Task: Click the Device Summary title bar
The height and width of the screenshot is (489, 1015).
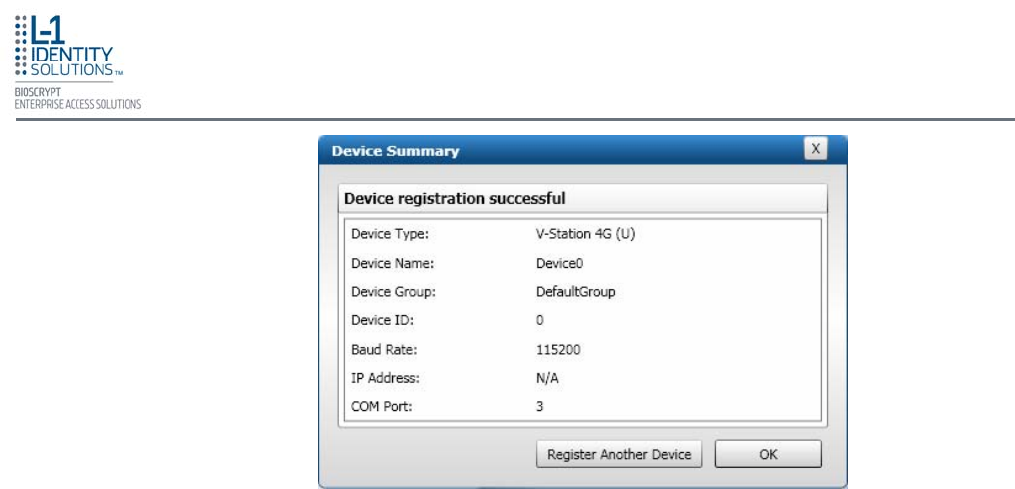Action: pyautogui.click(x=560, y=151)
